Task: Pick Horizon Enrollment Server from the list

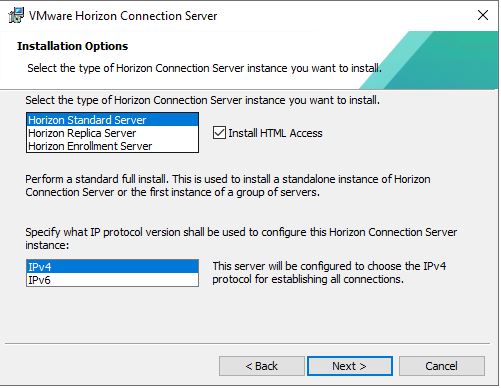Action: (x=112, y=146)
